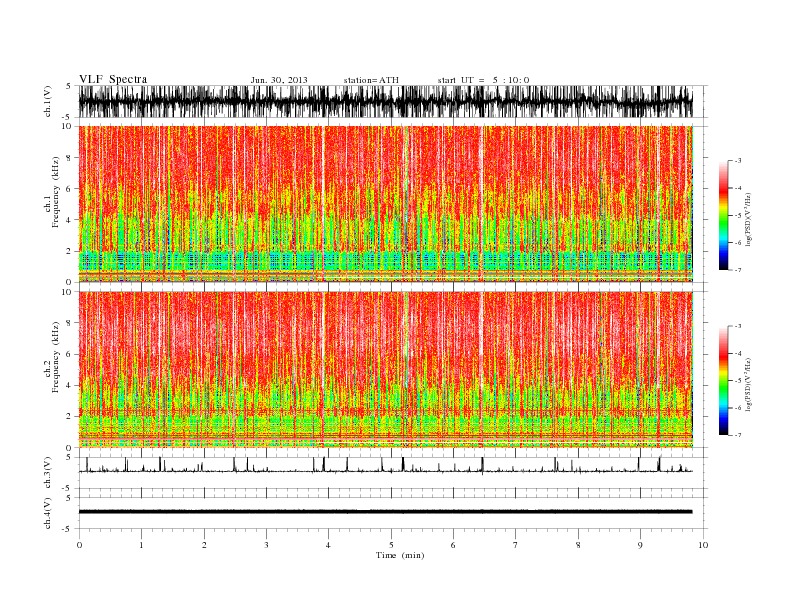Click the ch.2 spectrogram "6" kHz tick label
The width and height of the screenshot is (792, 612).
click(69, 354)
